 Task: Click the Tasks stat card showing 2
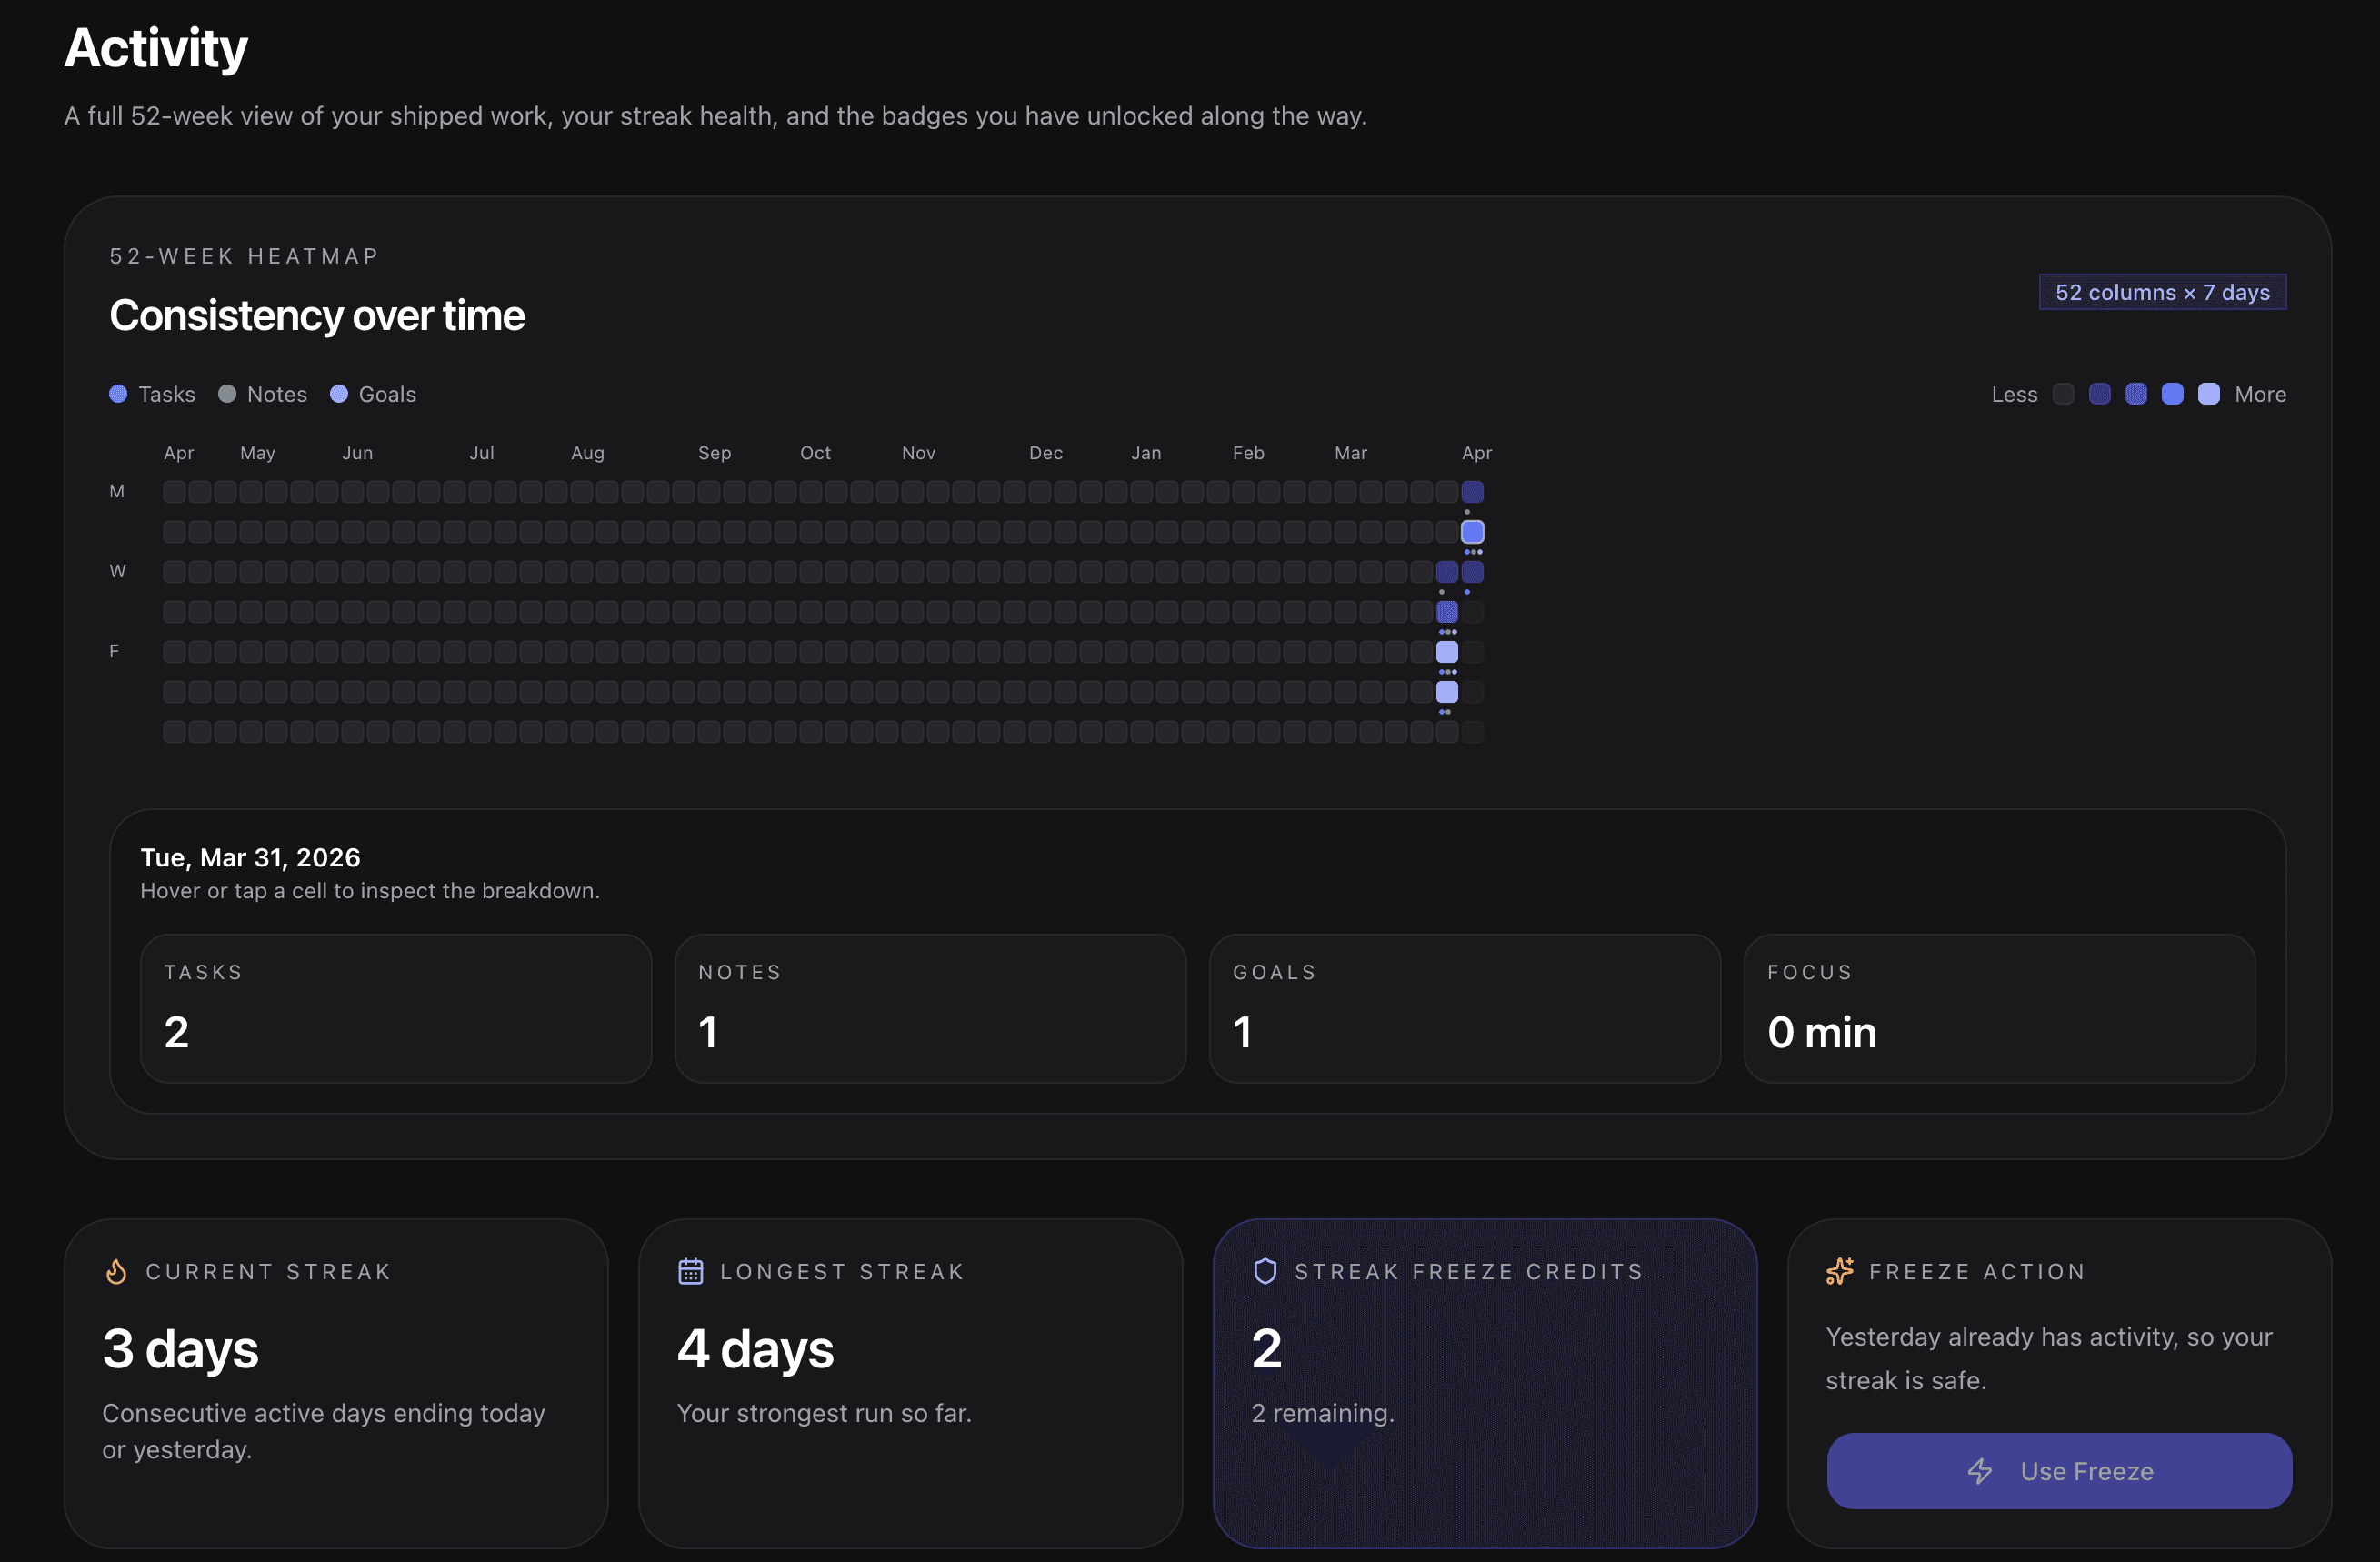click(x=396, y=1008)
